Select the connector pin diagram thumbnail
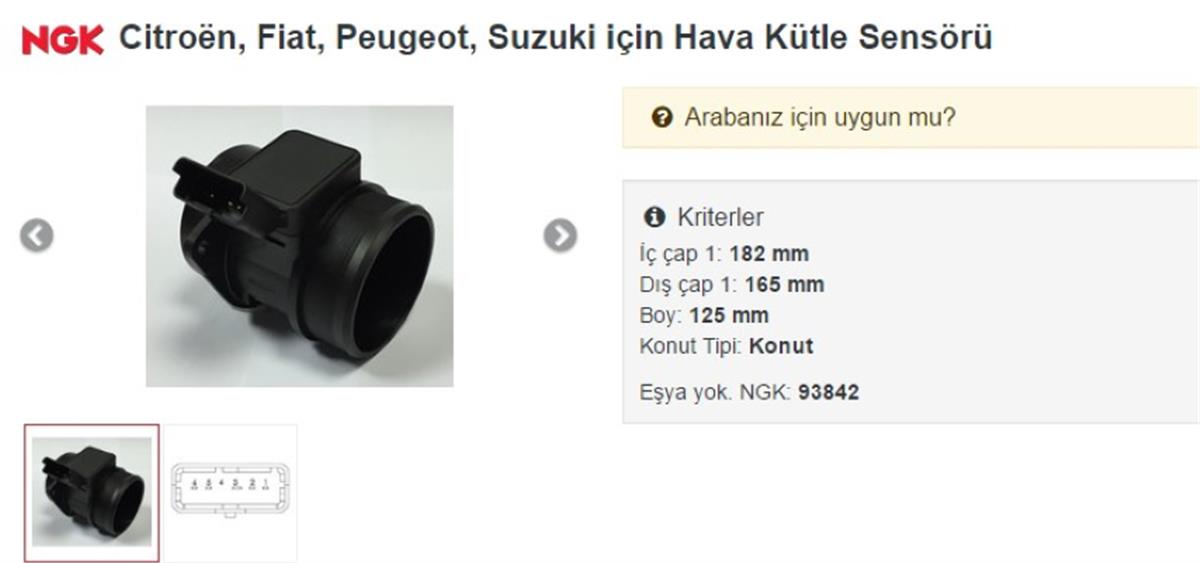1200x563 pixels. point(230,492)
